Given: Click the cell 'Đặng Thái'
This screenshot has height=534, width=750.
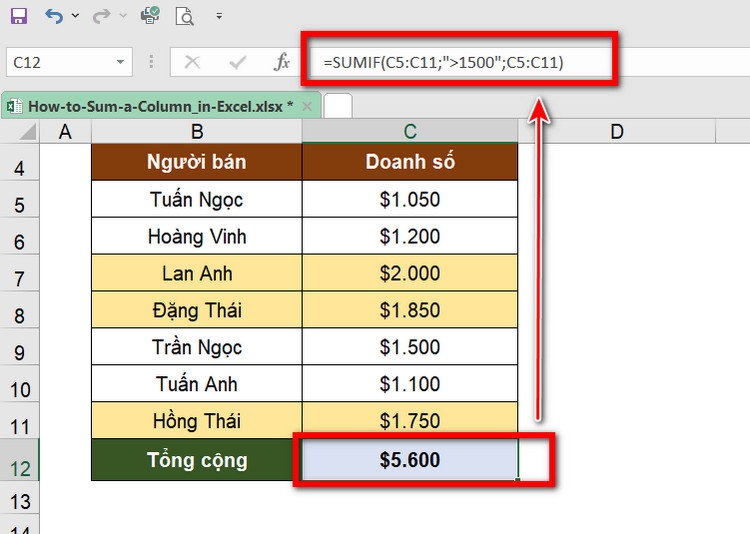Looking at the screenshot, I should coord(197,310).
